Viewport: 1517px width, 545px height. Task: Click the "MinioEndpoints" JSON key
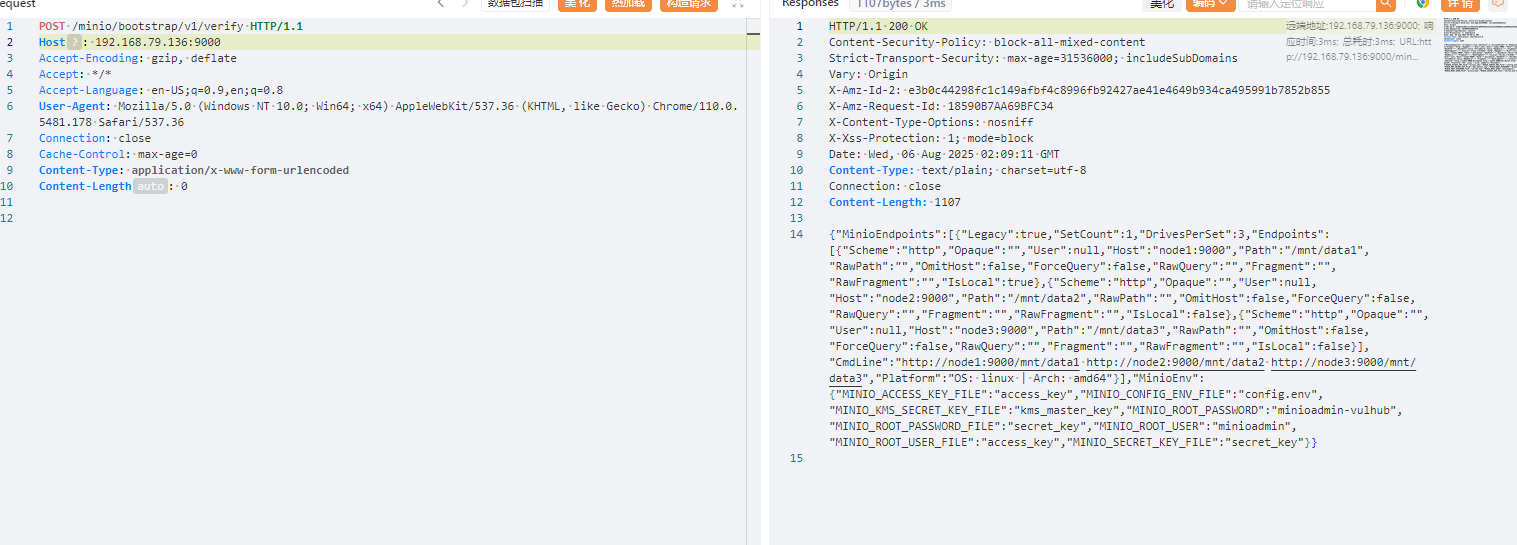[888, 234]
